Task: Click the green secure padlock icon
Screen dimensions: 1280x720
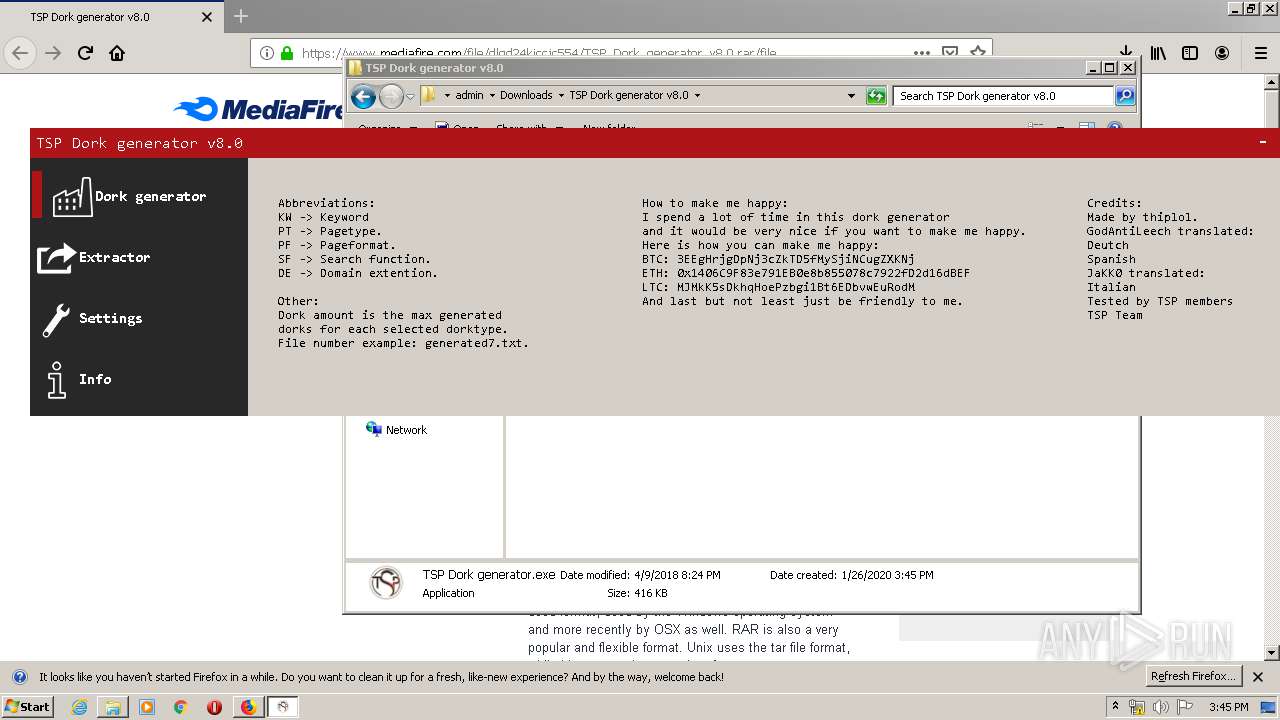Action: click(287, 53)
